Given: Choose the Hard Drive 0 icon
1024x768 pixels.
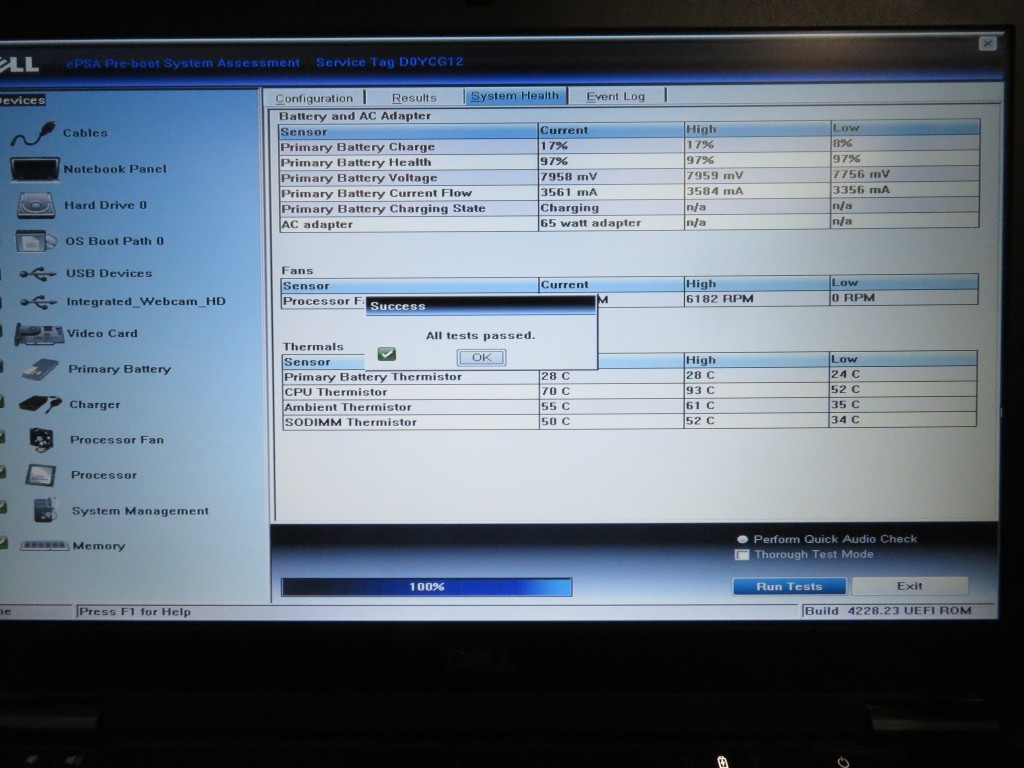Looking at the screenshot, I should coord(36,205).
